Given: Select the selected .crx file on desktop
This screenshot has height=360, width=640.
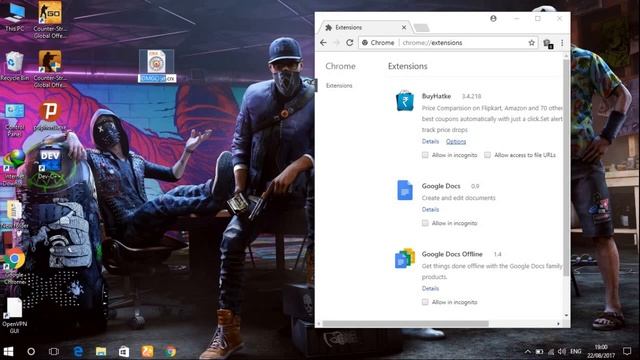Looking at the screenshot, I should [157, 65].
